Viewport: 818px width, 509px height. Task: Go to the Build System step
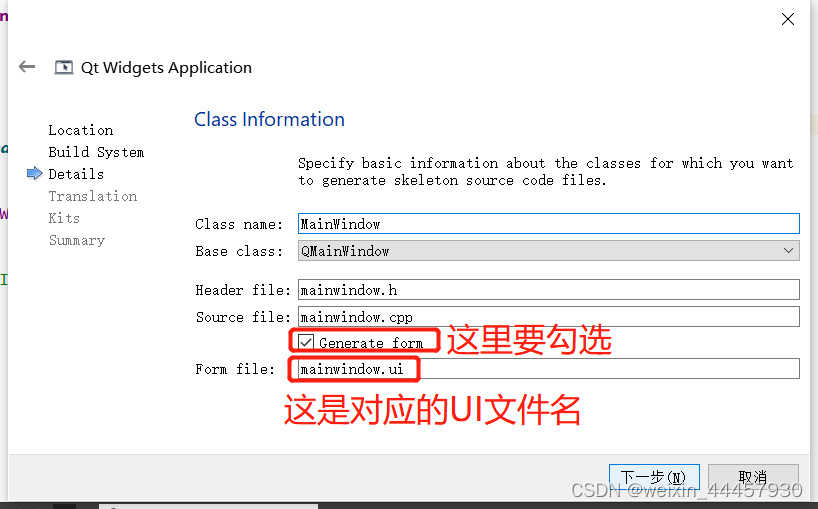[96, 152]
